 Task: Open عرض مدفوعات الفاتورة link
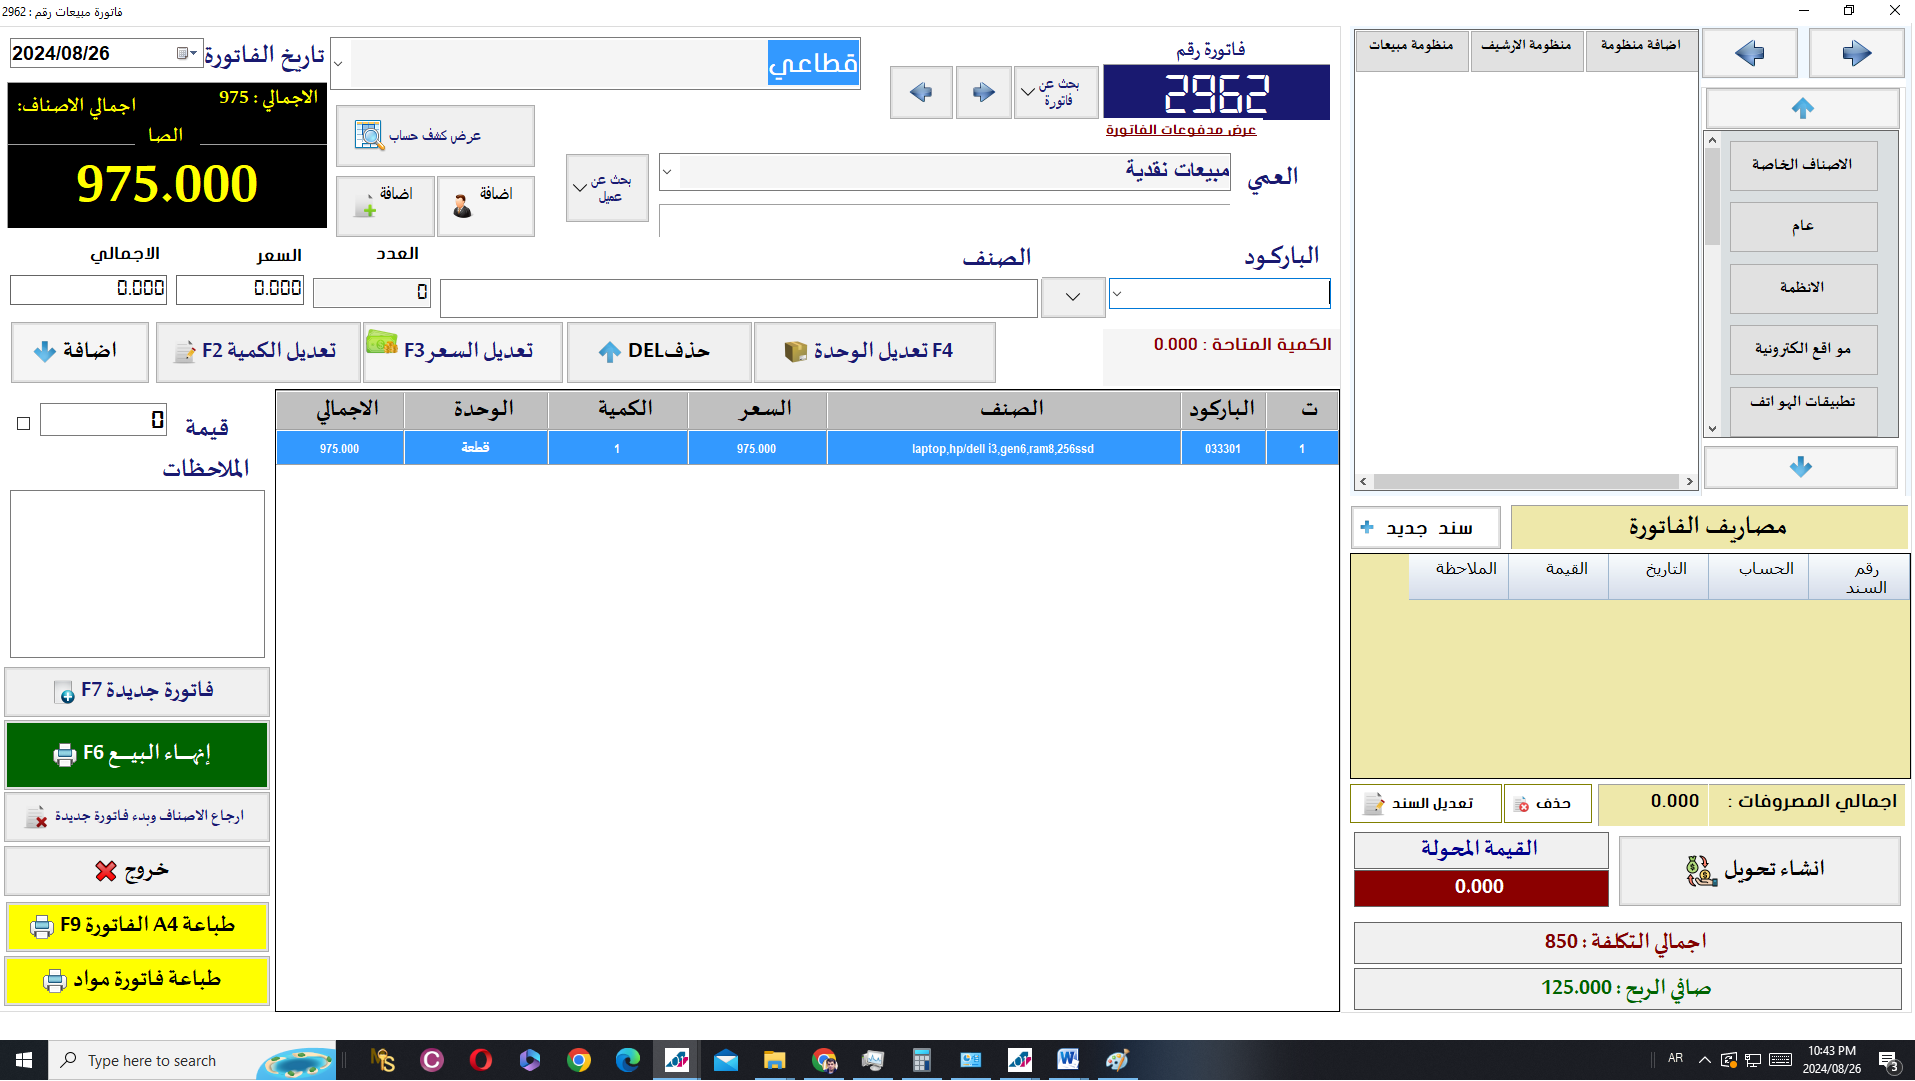[1180, 130]
